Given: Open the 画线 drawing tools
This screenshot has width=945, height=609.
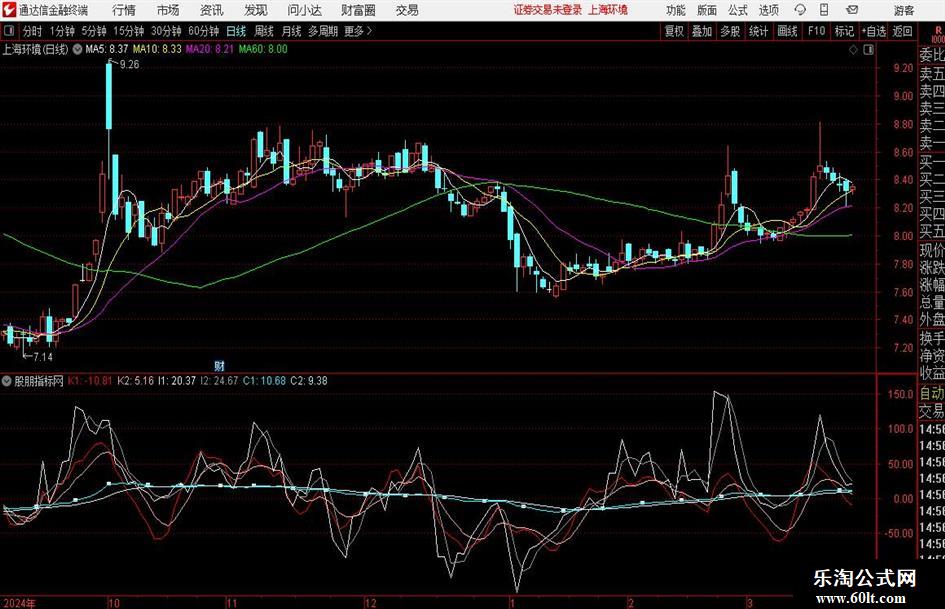Looking at the screenshot, I should pos(787,31).
